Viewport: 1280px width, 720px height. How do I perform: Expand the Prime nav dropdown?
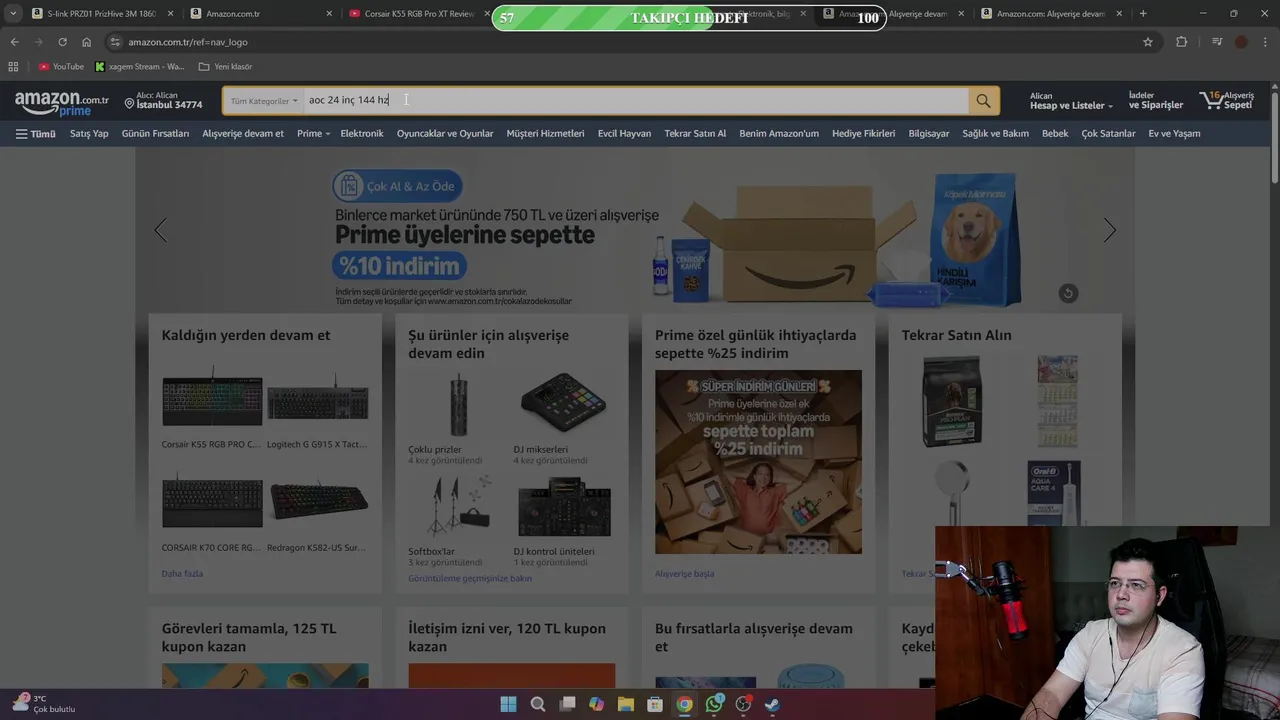(x=313, y=133)
